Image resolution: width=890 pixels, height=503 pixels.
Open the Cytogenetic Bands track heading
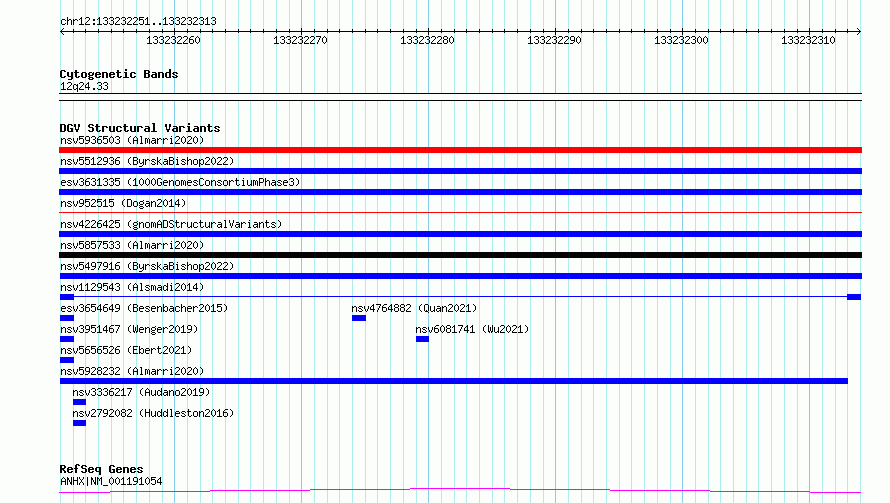119,74
